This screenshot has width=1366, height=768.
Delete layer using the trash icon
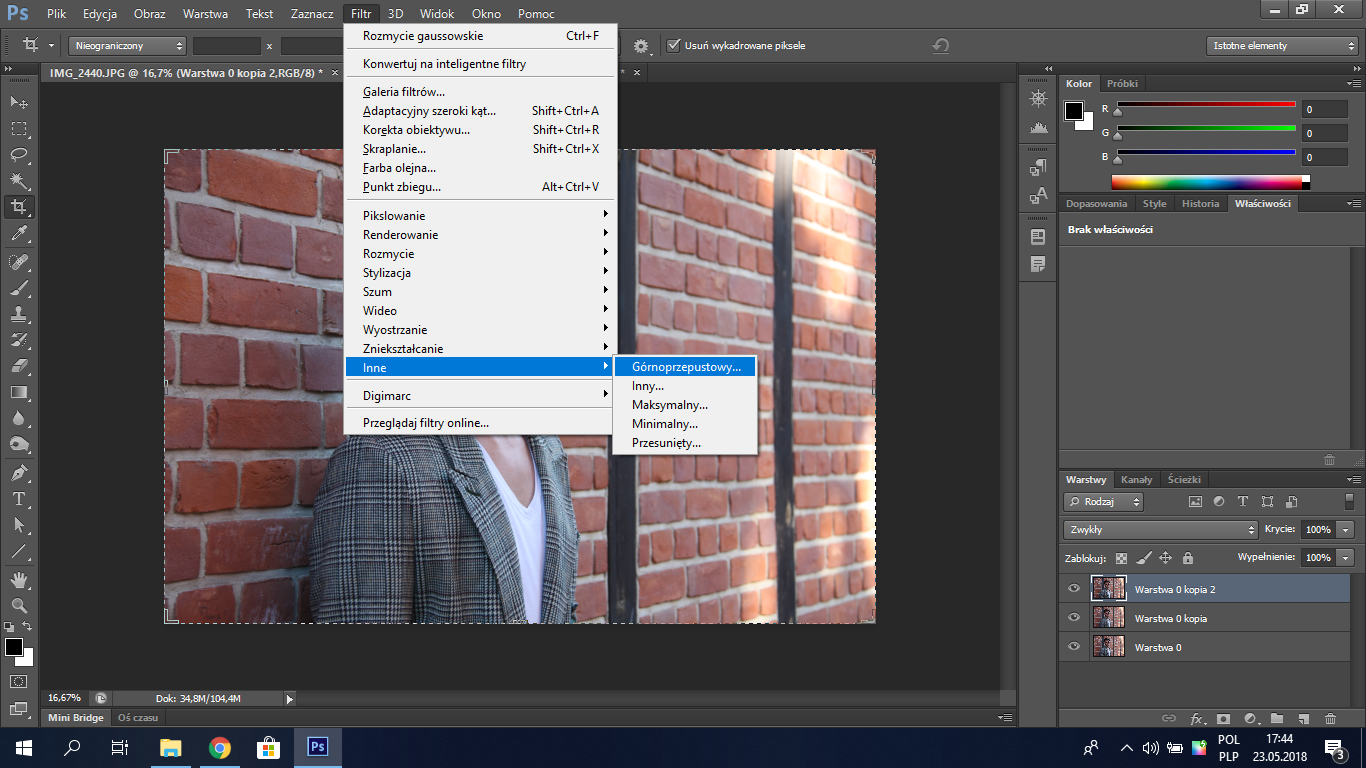click(x=1330, y=718)
